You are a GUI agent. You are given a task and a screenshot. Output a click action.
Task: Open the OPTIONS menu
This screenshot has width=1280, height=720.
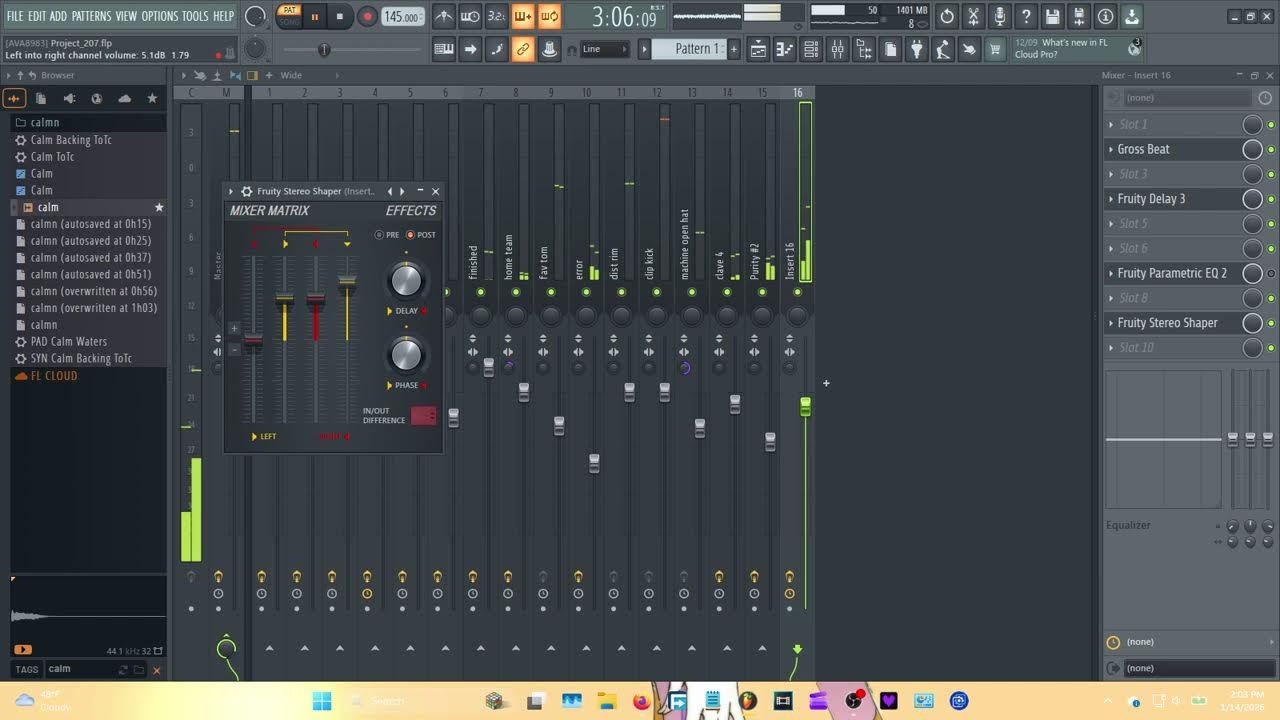point(160,16)
